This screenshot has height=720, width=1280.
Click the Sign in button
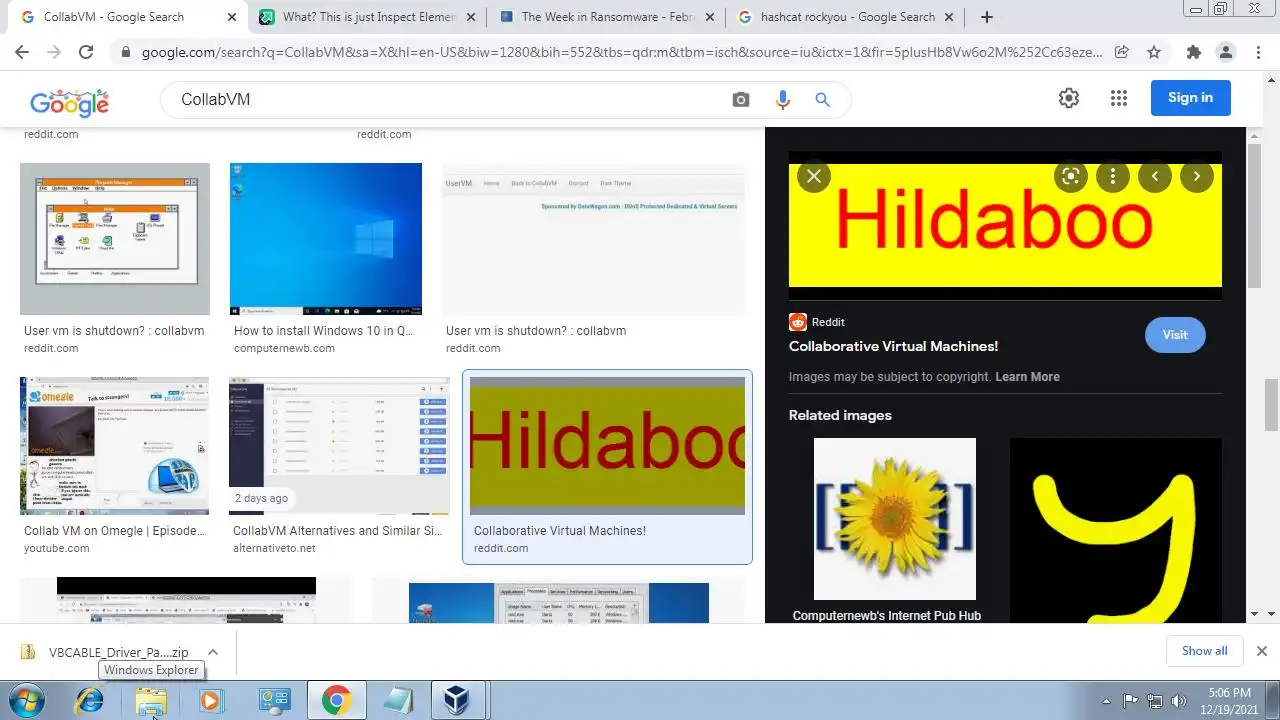pyautogui.click(x=1190, y=98)
